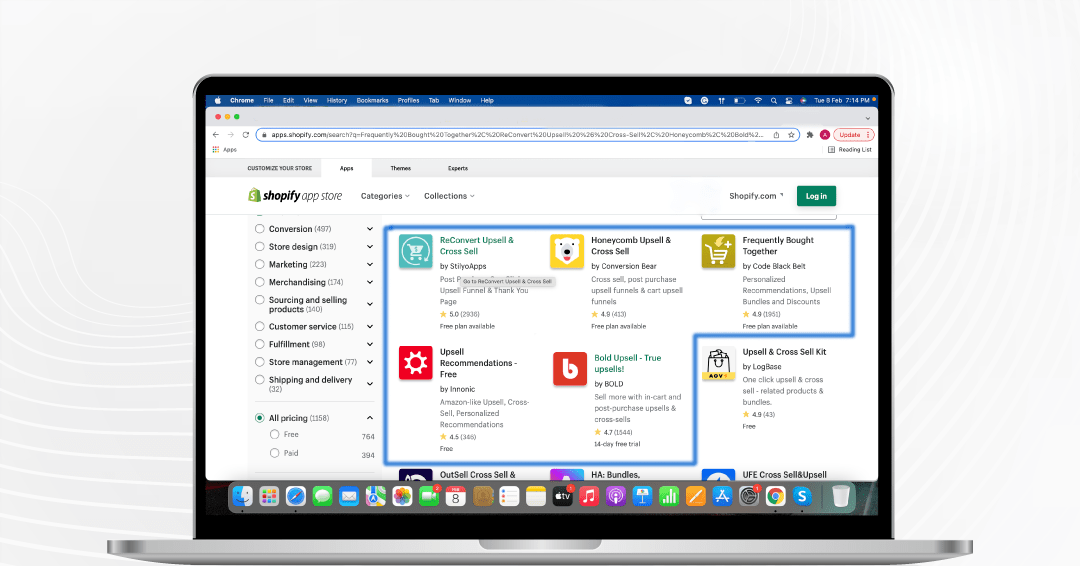Viewport: 1080px width, 566px height.
Task: Select Sourcing and selling products filter
Action: pos(260,300)
